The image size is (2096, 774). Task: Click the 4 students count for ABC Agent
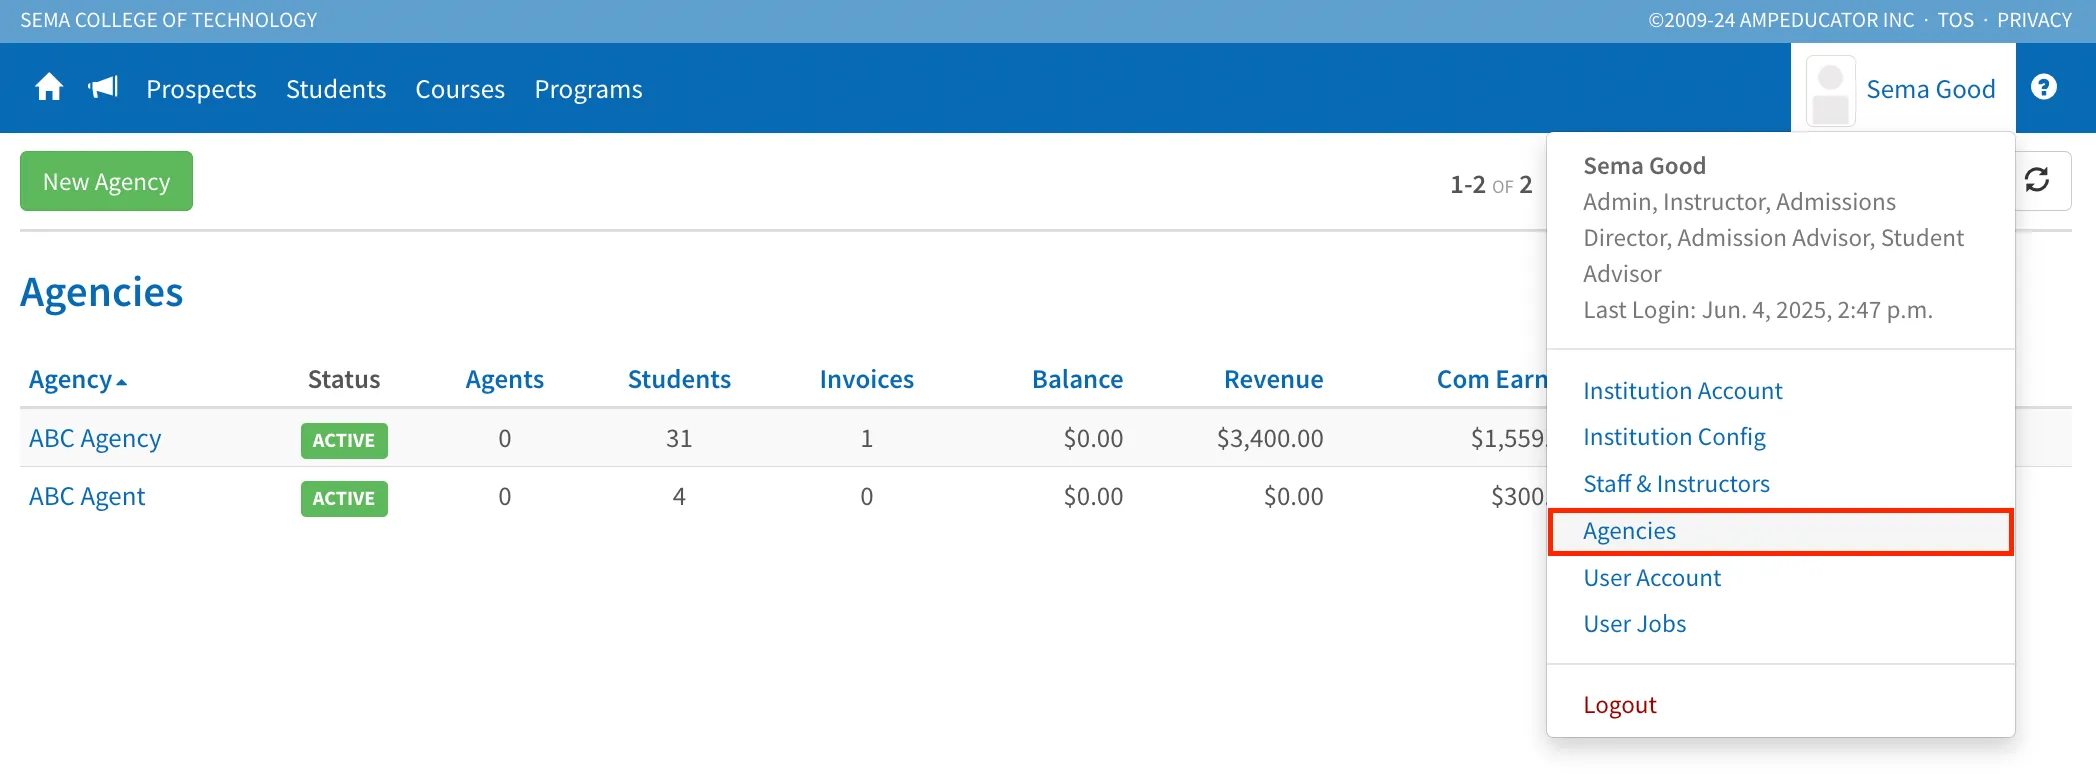tap(679, 496)
